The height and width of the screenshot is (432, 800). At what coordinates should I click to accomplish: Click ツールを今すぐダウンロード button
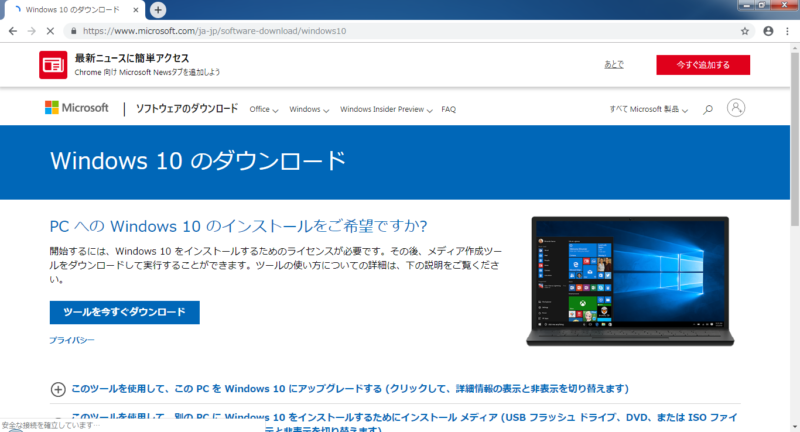(124, 312)
